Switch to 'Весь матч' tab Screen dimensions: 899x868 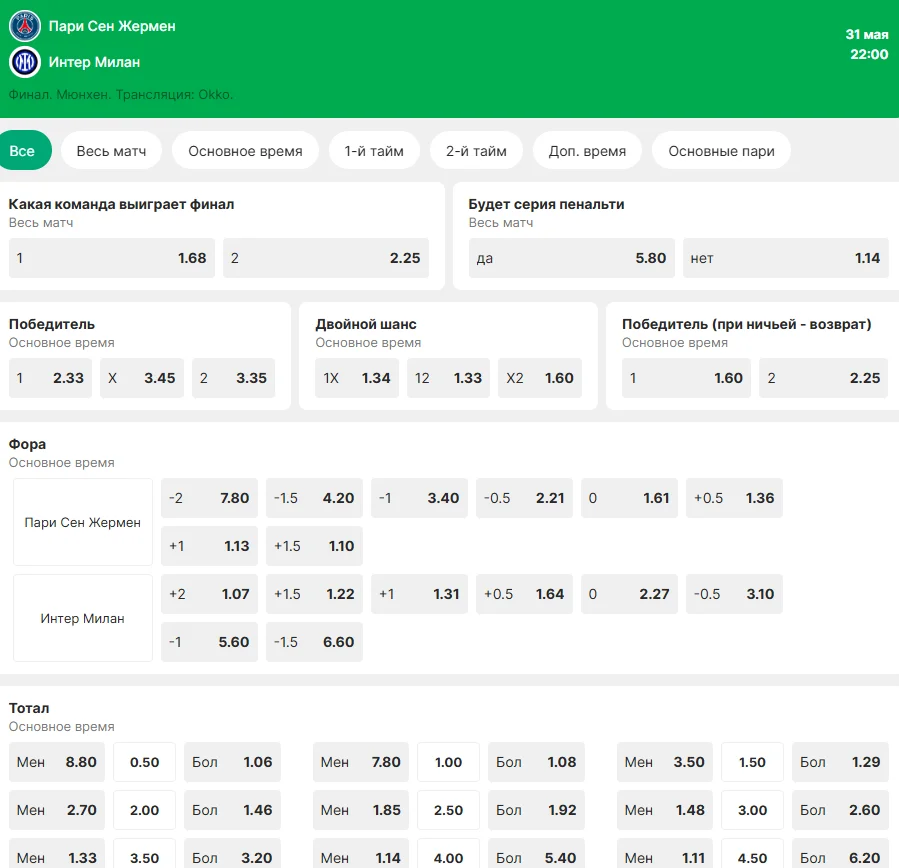pos(111,151)
